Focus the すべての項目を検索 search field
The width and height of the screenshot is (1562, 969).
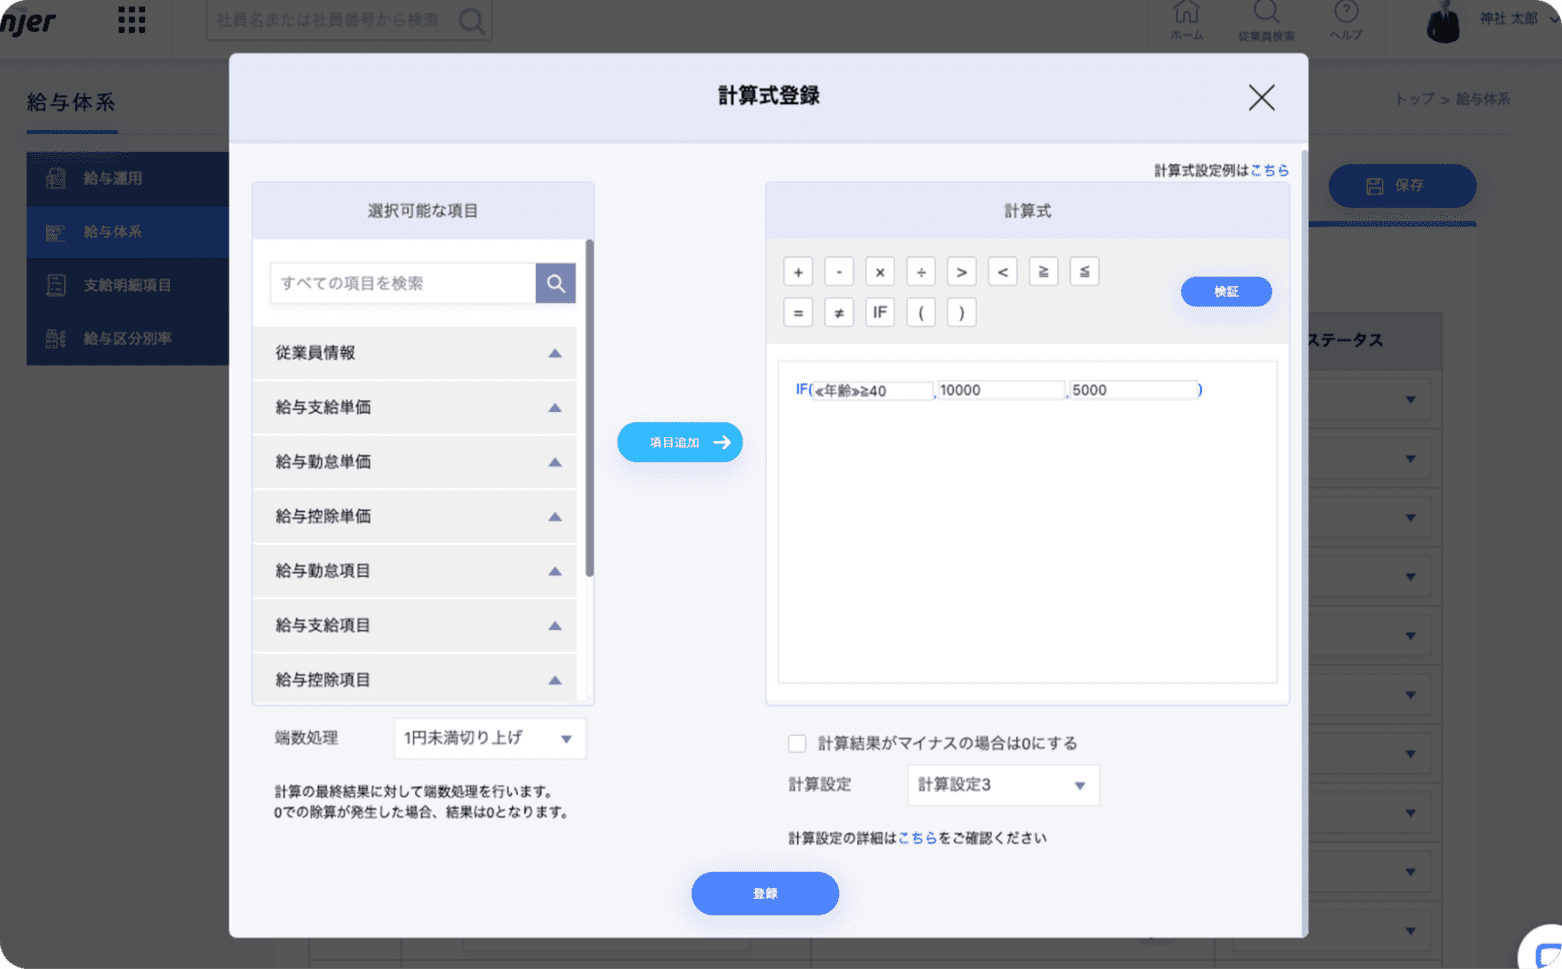[403, 284]
